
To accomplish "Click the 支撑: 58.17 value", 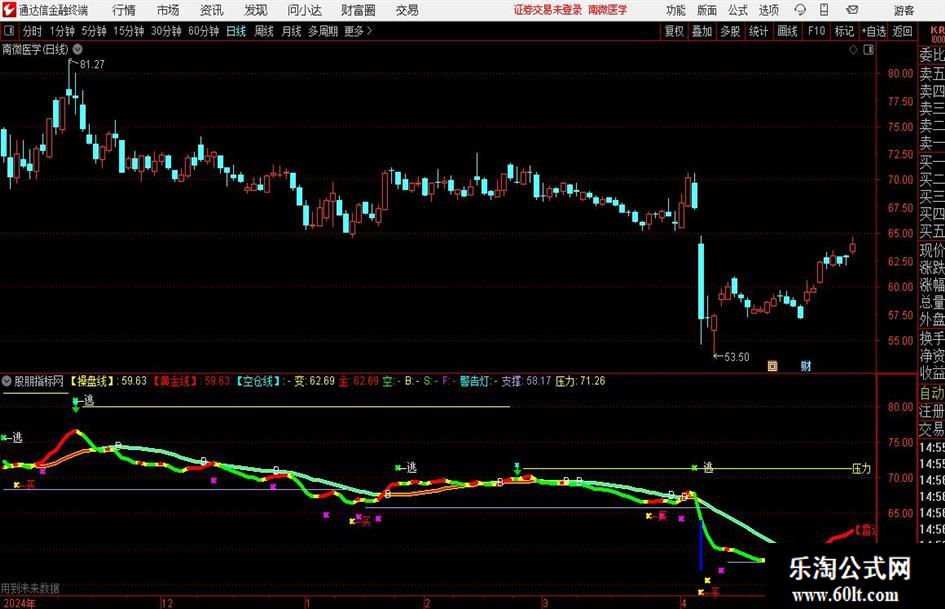I will point(526,381).
